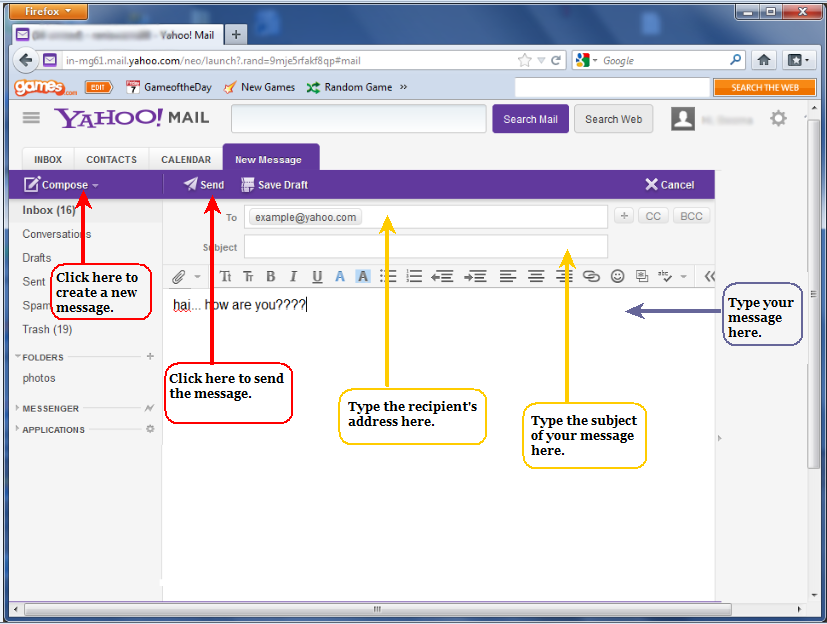Switch to the INBOX tab
Image resolution: width=827 pixels, height=624 pixels.
[x=48, y=159]
